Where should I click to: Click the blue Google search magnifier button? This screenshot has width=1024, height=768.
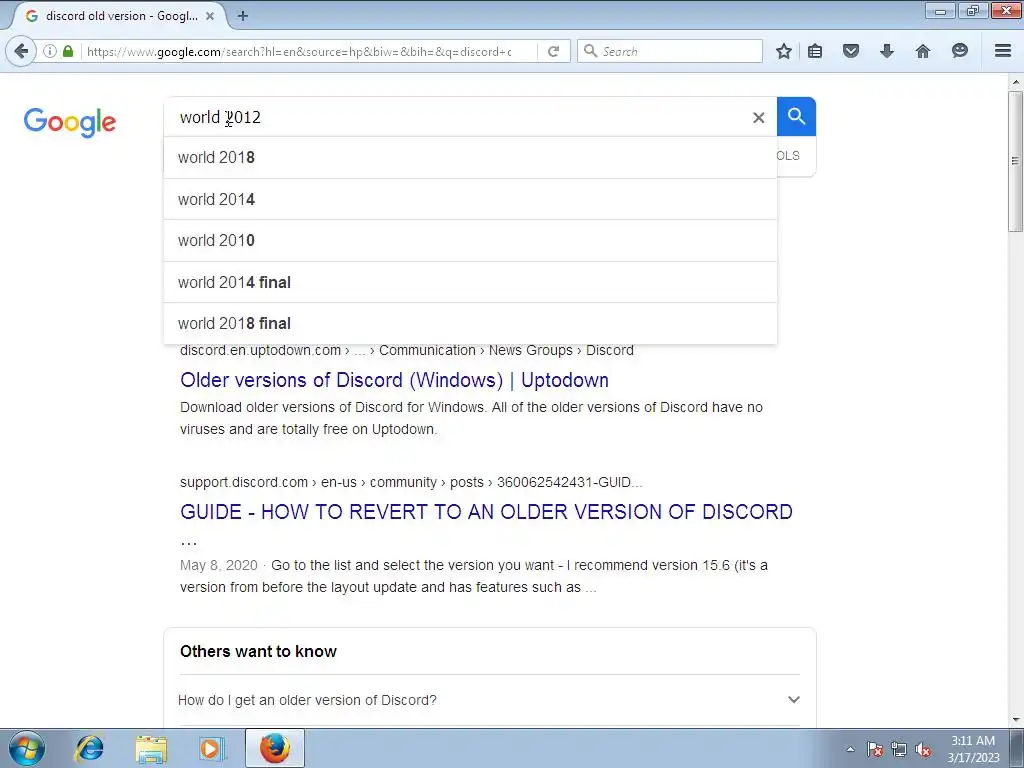(796, 117)
